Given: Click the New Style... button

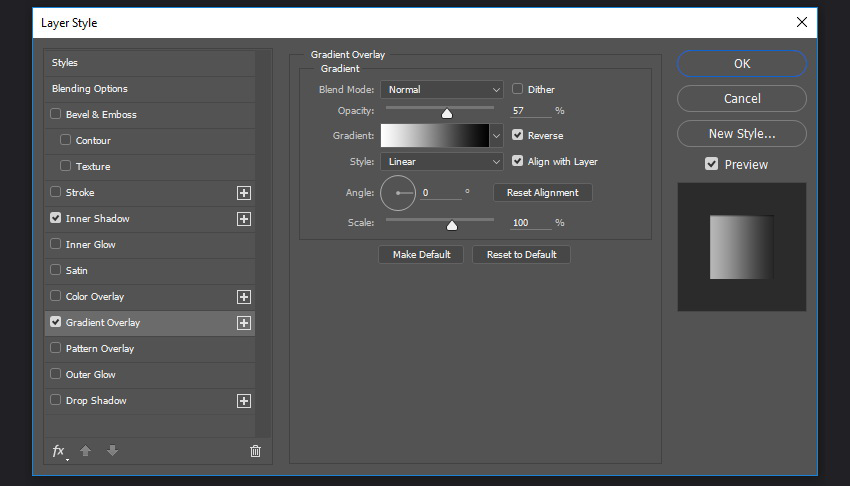Looking at the screenshot, I should tap(742, 133).
